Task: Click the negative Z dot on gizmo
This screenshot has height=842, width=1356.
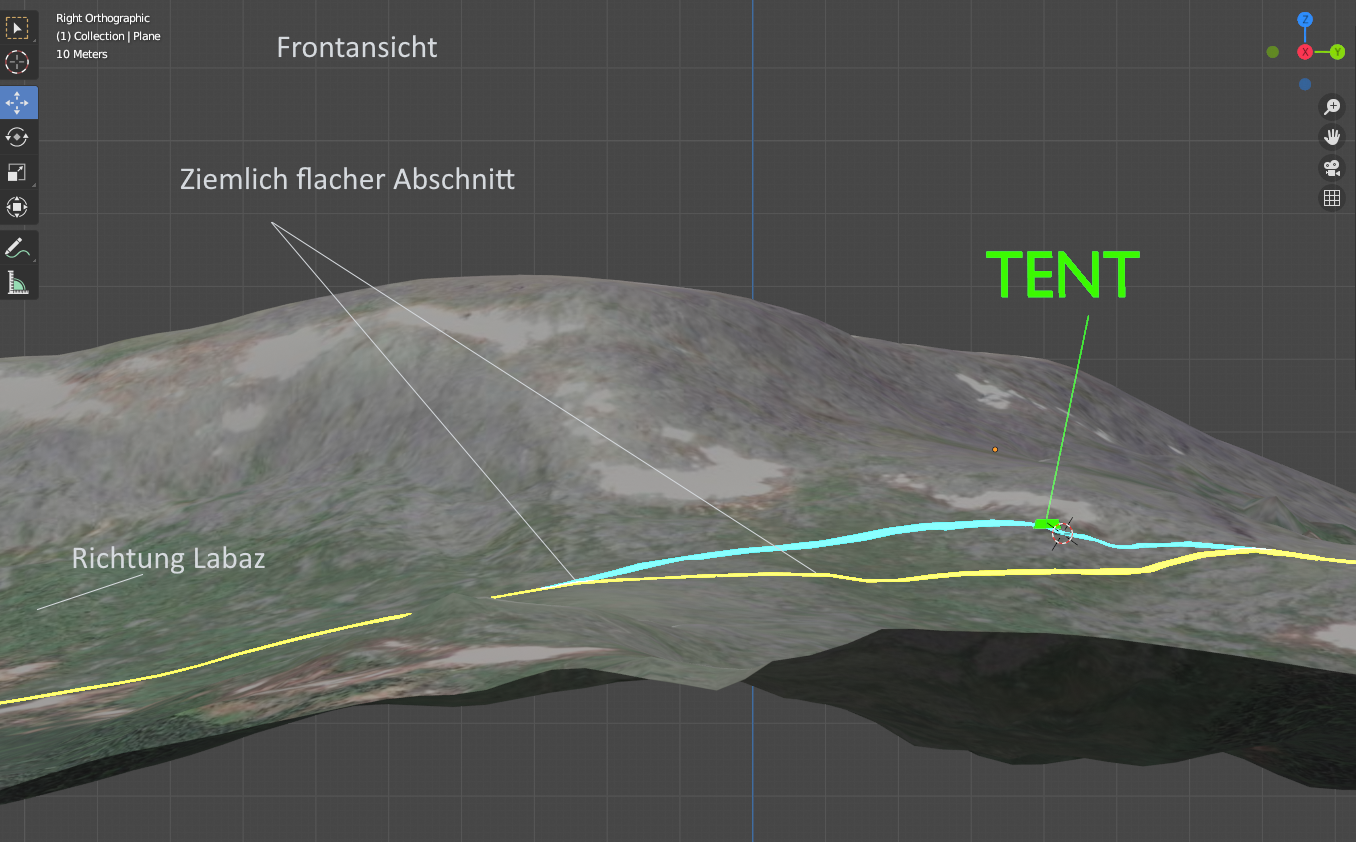Action: click(x=1305, y=84)
